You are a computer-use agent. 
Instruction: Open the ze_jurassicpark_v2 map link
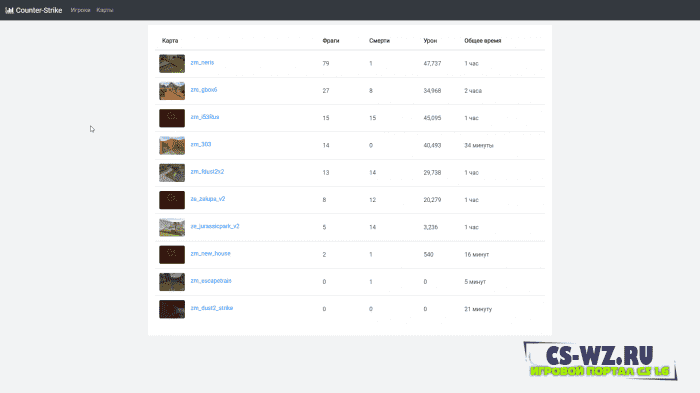point(215,226)
